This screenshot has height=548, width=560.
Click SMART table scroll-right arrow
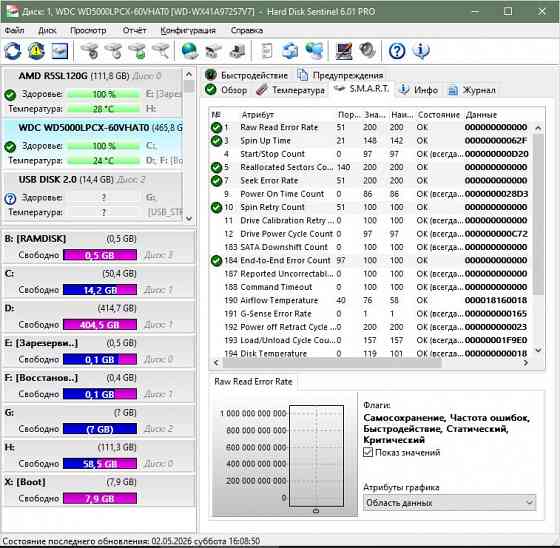coord(525,363)
